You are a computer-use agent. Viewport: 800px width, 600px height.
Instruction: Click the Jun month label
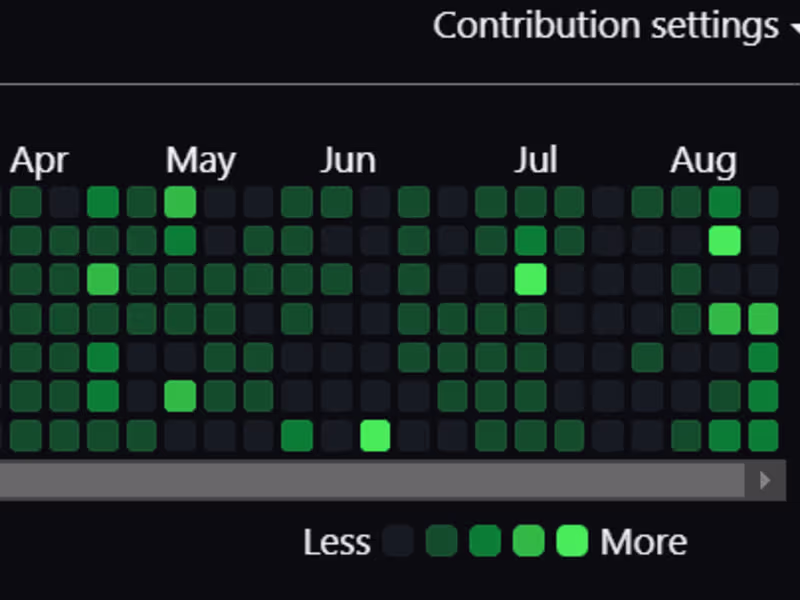(x=348, y=160)
